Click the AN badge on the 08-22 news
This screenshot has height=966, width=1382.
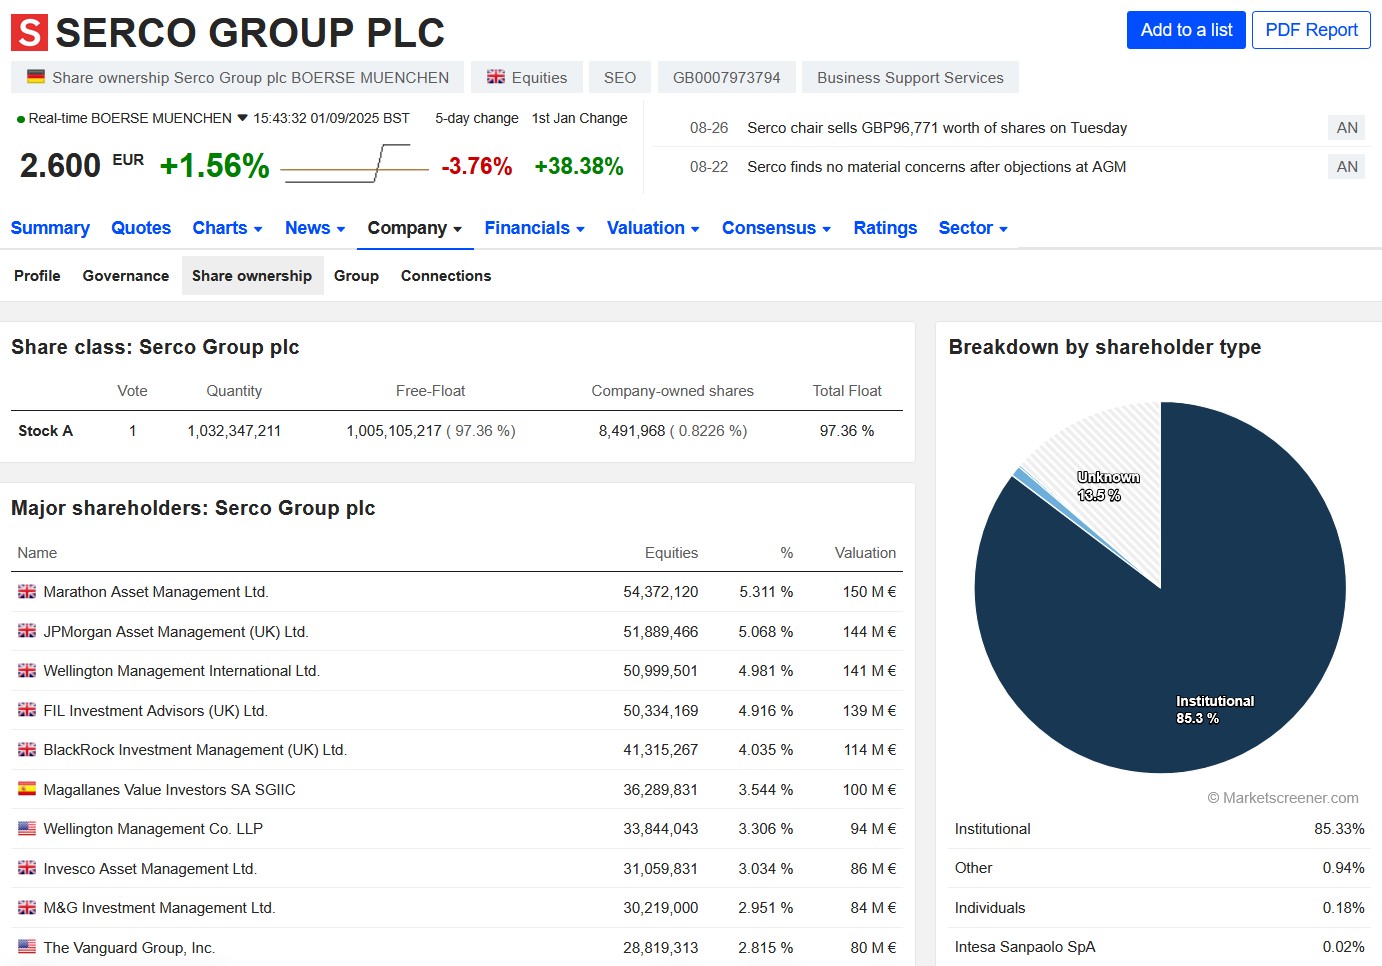[1347, 167]
